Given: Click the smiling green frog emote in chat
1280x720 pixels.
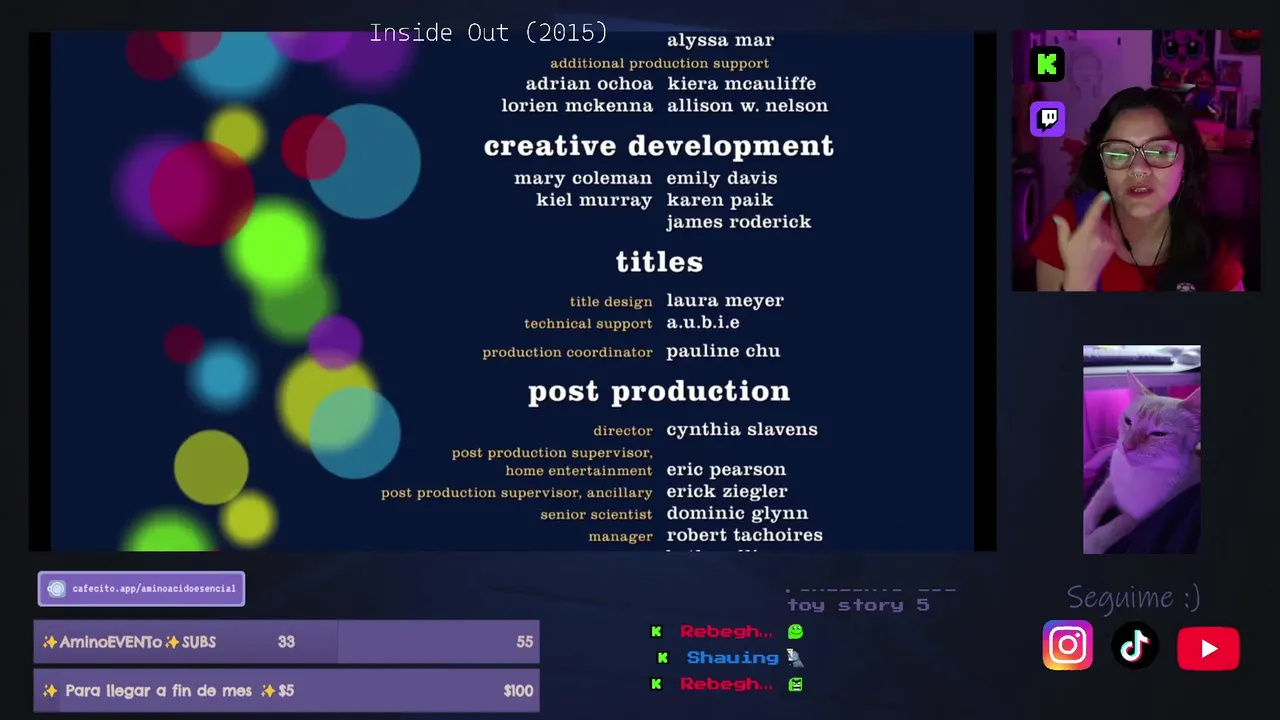Looking at the screenshot, I should (795, 632).
